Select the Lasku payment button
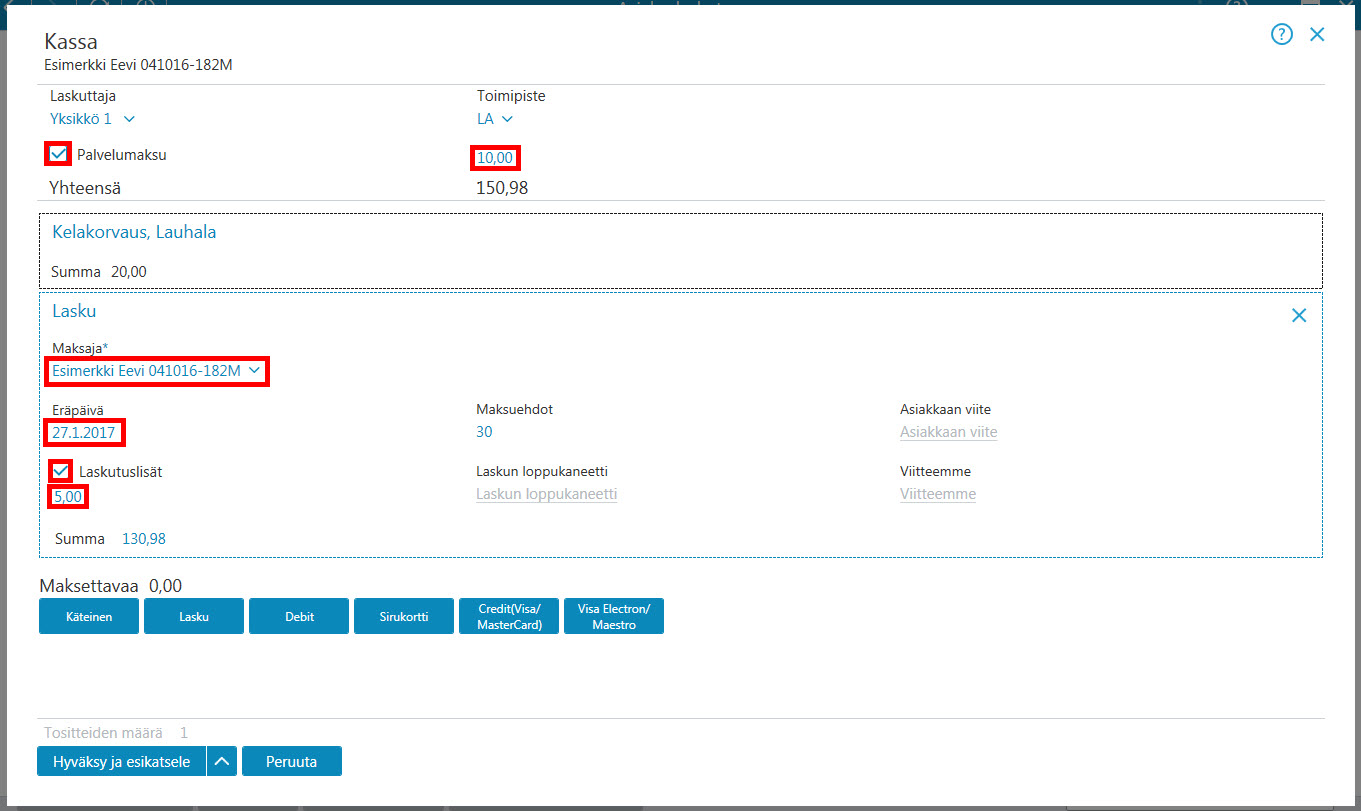This screenshot has width=1361, height=811. pos(194,616)
